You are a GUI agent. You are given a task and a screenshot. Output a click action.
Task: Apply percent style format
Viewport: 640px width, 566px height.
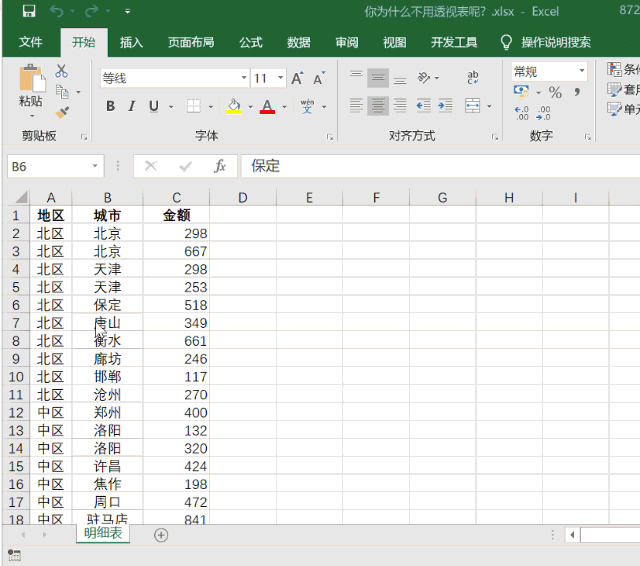(x=555, y=92)
